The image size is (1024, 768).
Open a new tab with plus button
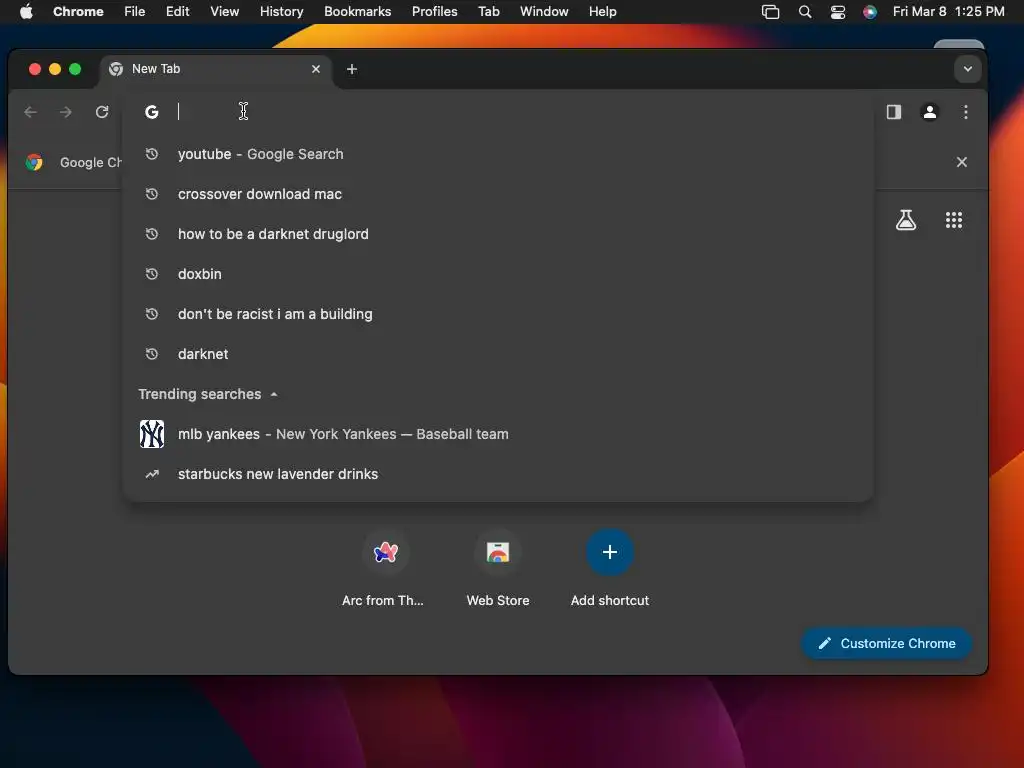click(351, 69)
